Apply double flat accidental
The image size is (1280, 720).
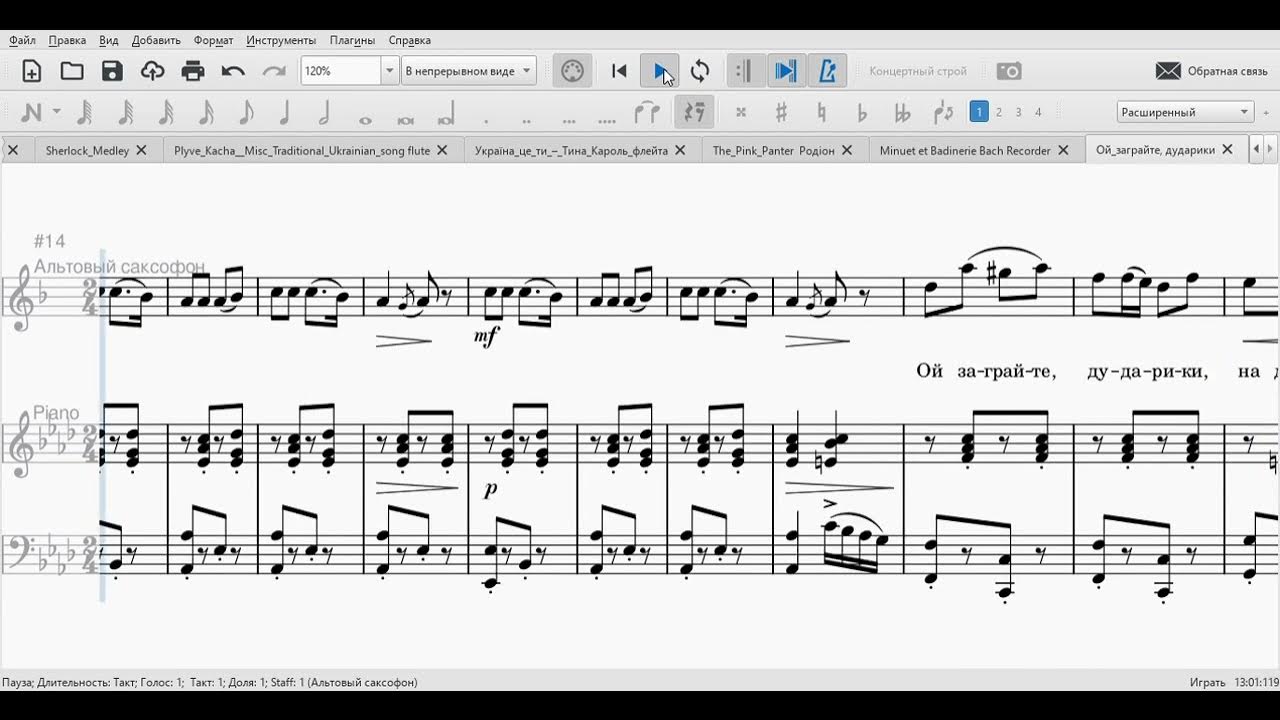point(902,112)
